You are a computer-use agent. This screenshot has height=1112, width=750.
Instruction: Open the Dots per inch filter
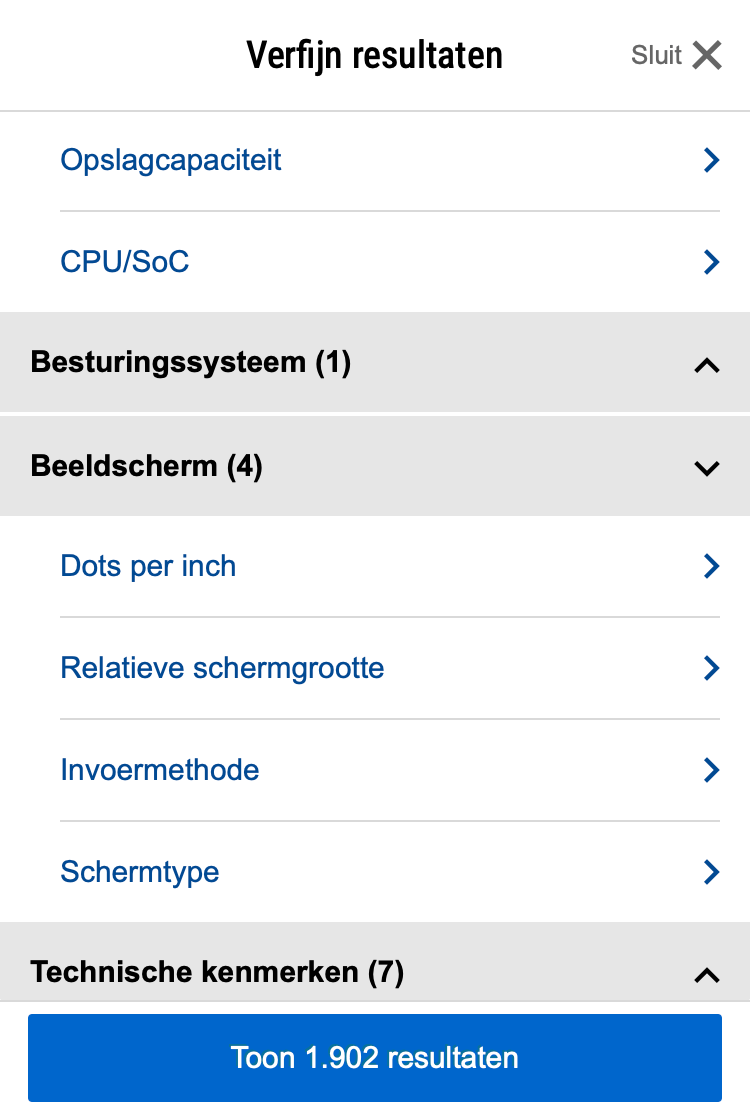[148, 566]
